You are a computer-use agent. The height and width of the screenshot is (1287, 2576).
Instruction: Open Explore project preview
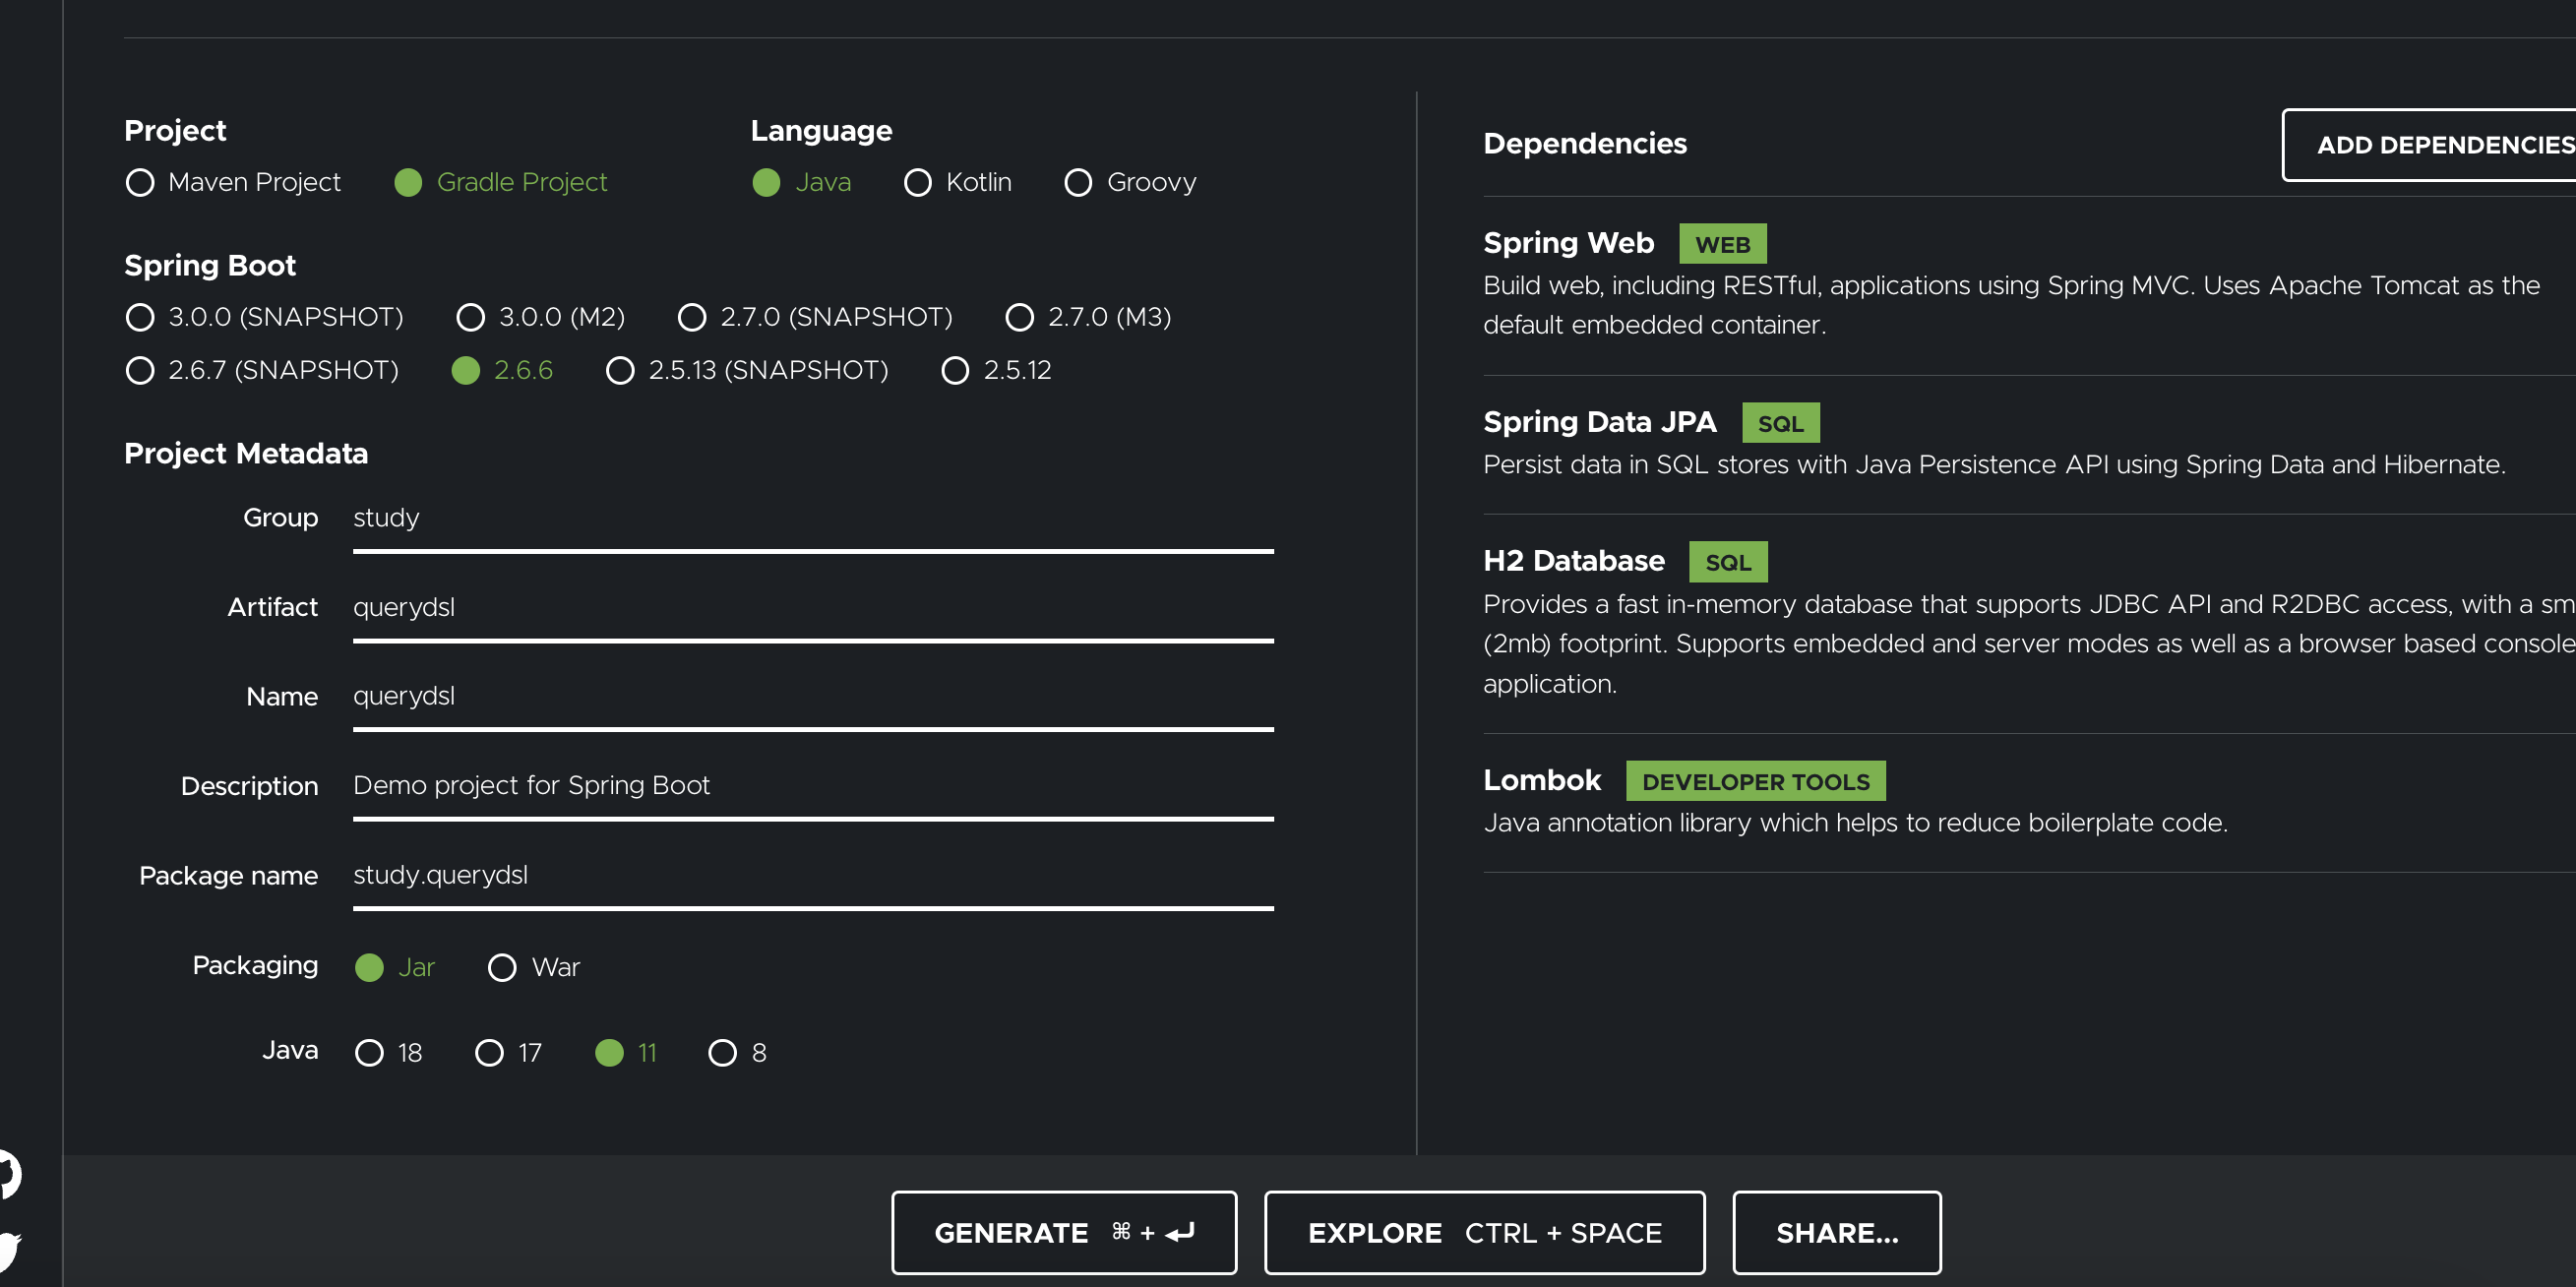point(1484,1232)
